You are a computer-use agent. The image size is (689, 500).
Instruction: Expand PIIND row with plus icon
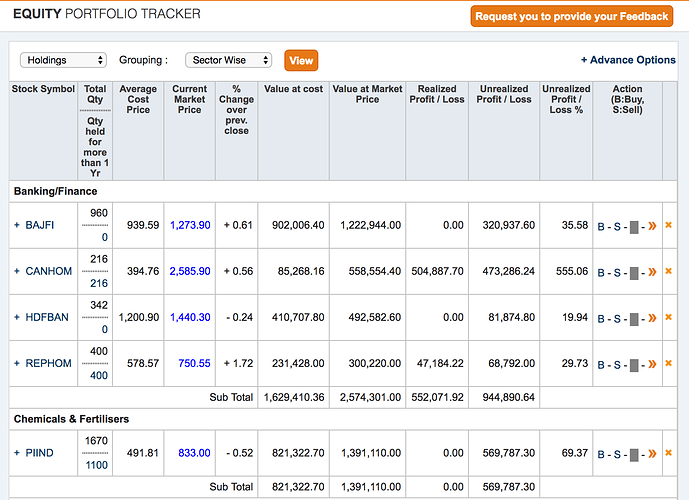tap(17, 453)
